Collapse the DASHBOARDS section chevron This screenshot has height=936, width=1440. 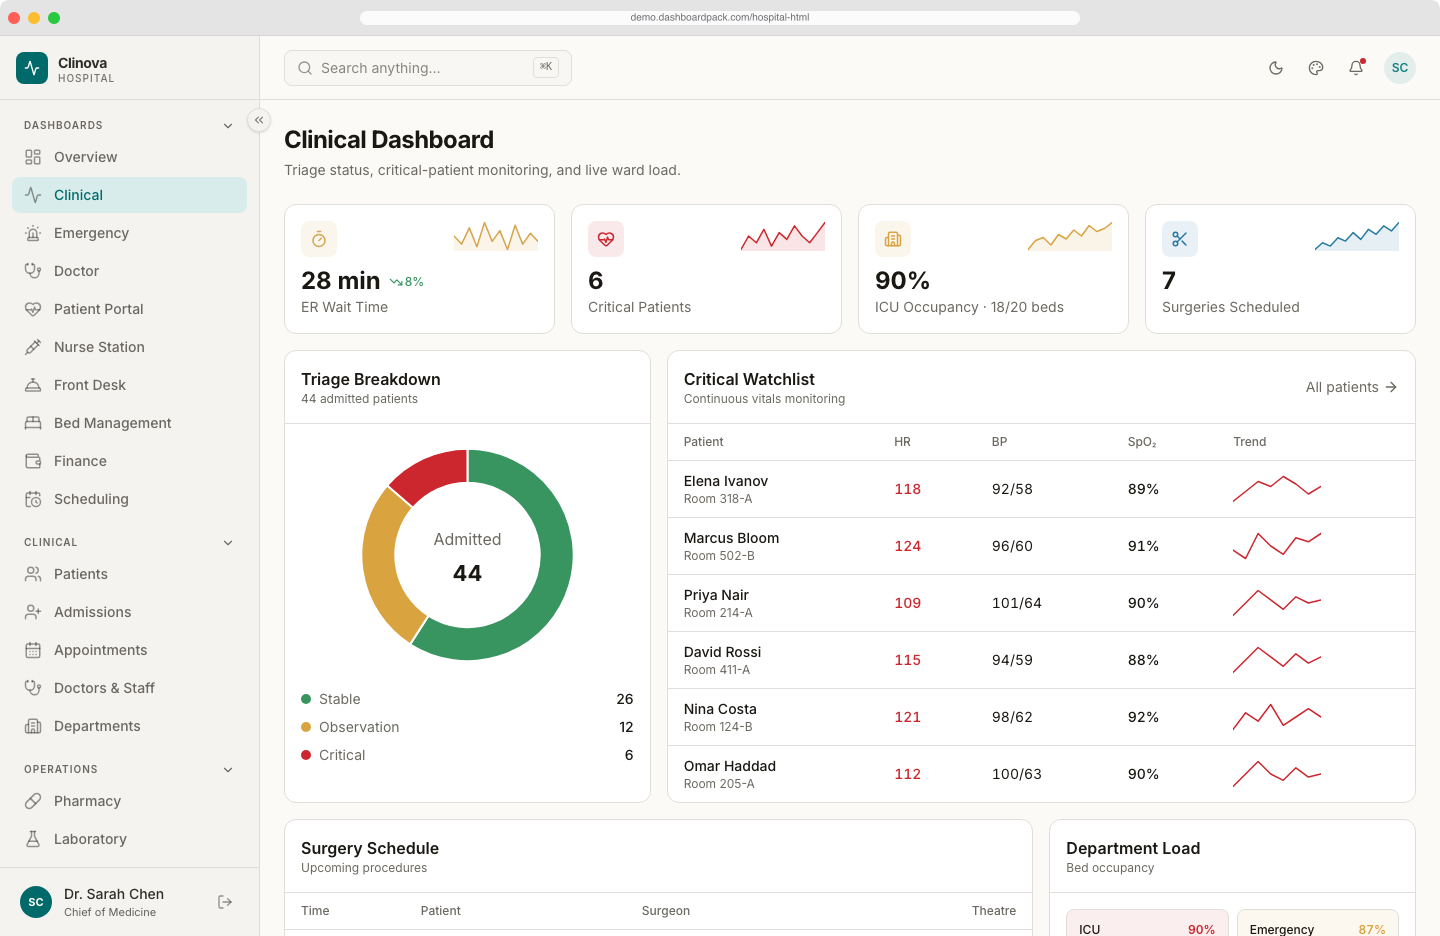(228, 126)
